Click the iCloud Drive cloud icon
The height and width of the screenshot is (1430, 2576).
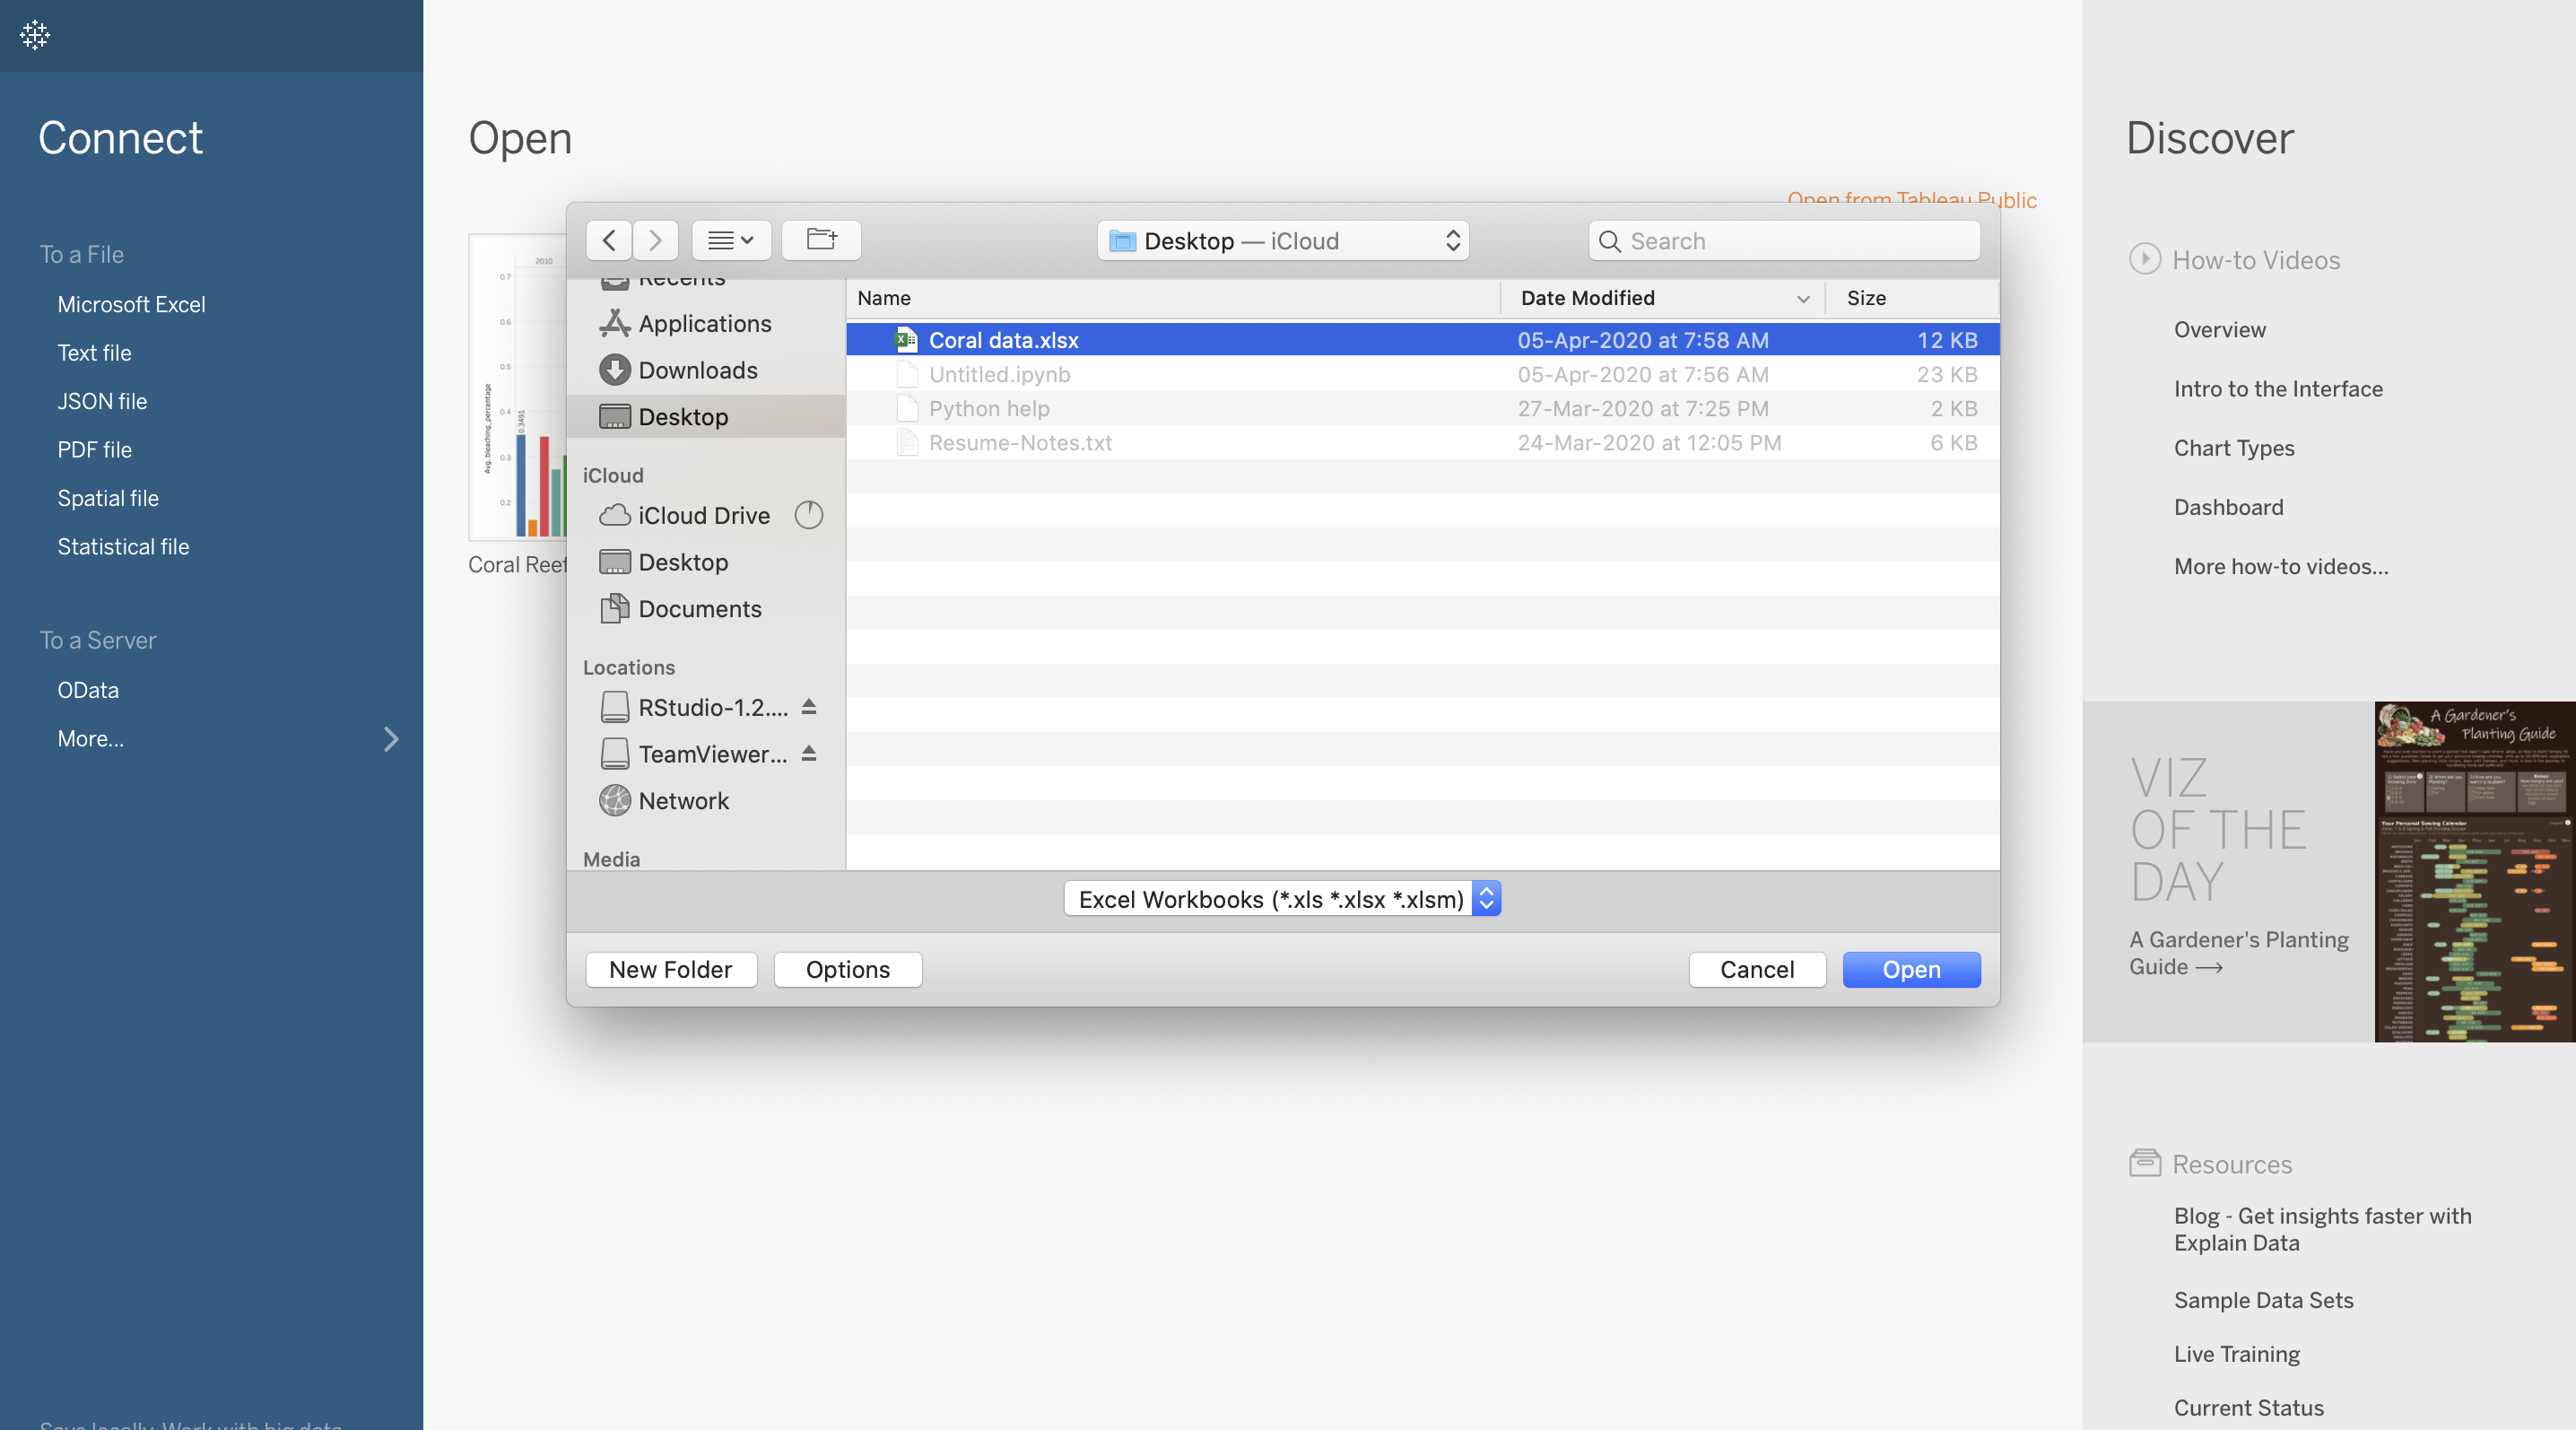point(614,515)
